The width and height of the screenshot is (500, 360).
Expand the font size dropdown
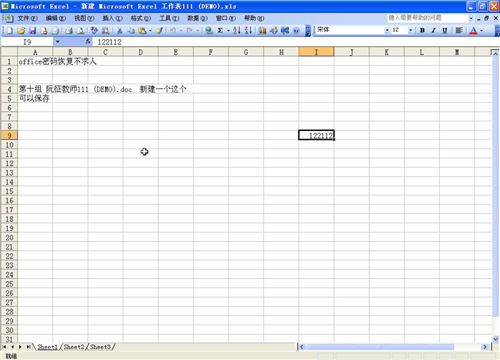coord(410,30)
